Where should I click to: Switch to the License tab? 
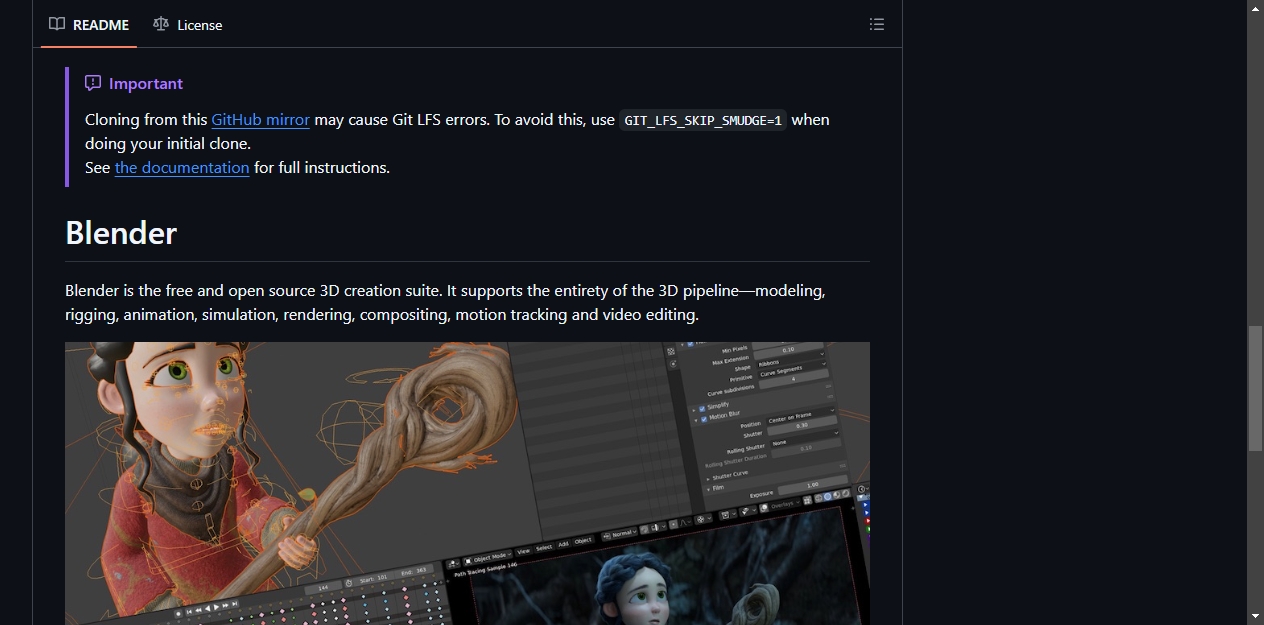188,25
